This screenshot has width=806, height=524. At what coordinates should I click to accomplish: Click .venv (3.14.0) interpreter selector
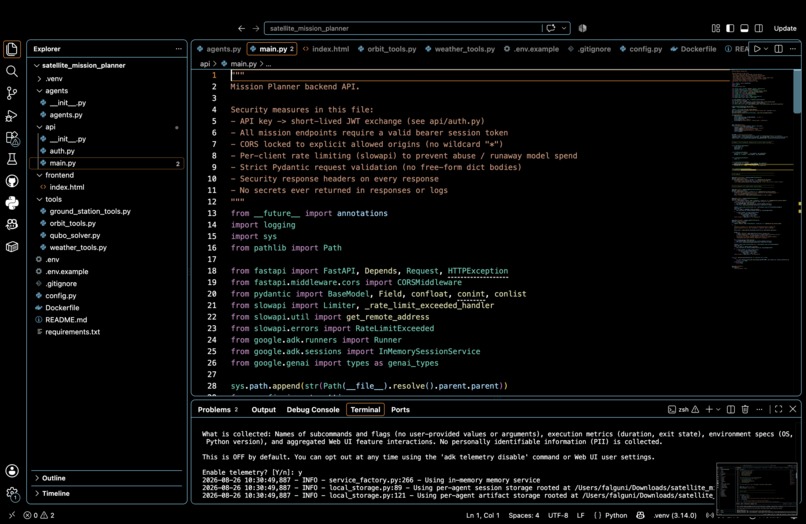[675, 515]
